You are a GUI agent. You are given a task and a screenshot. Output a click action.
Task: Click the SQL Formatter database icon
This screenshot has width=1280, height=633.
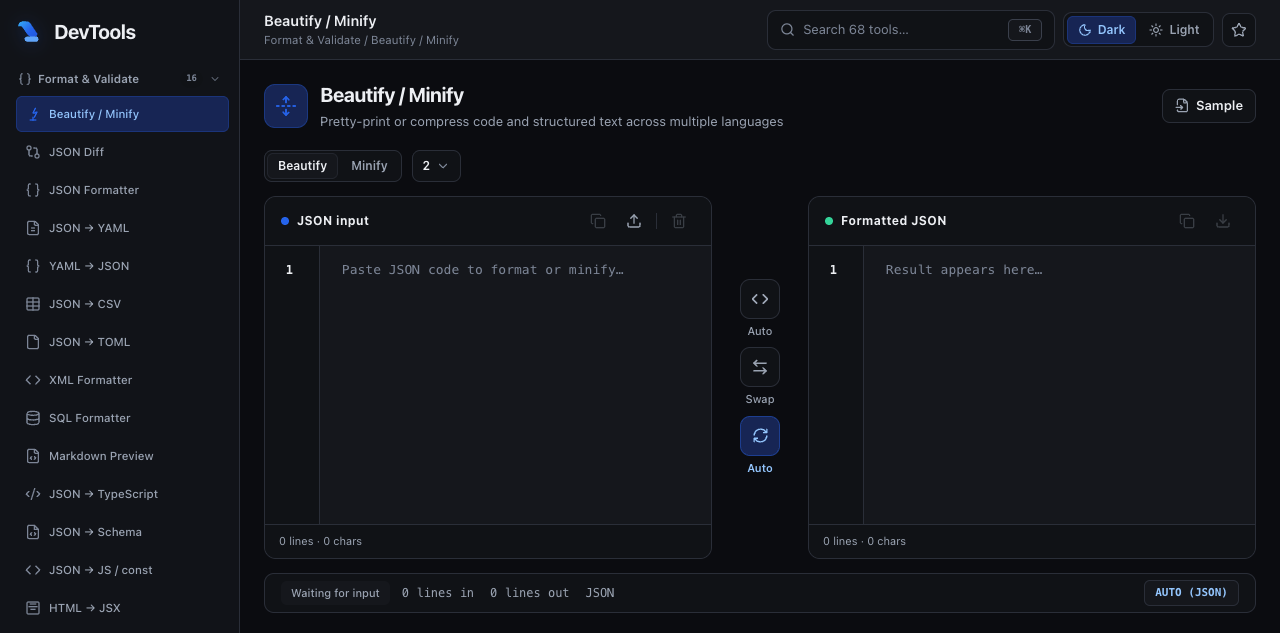click(33, 418)
